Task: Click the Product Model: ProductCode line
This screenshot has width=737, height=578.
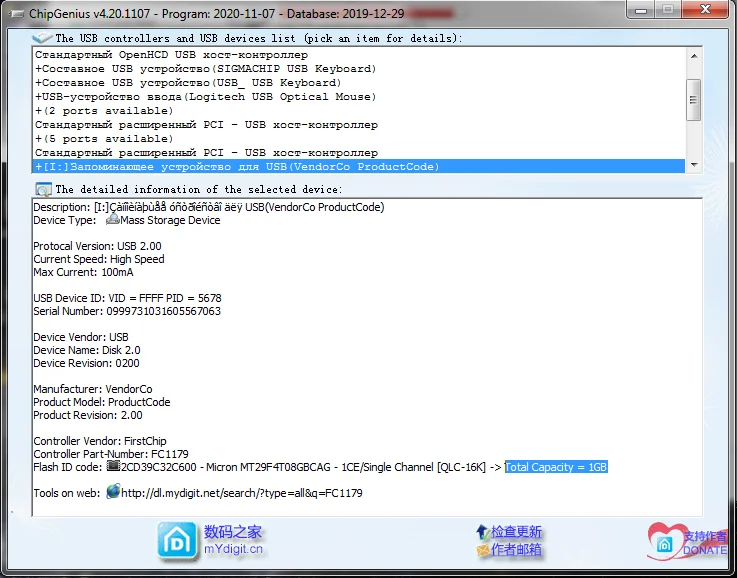Action: (x=102, y=402)
